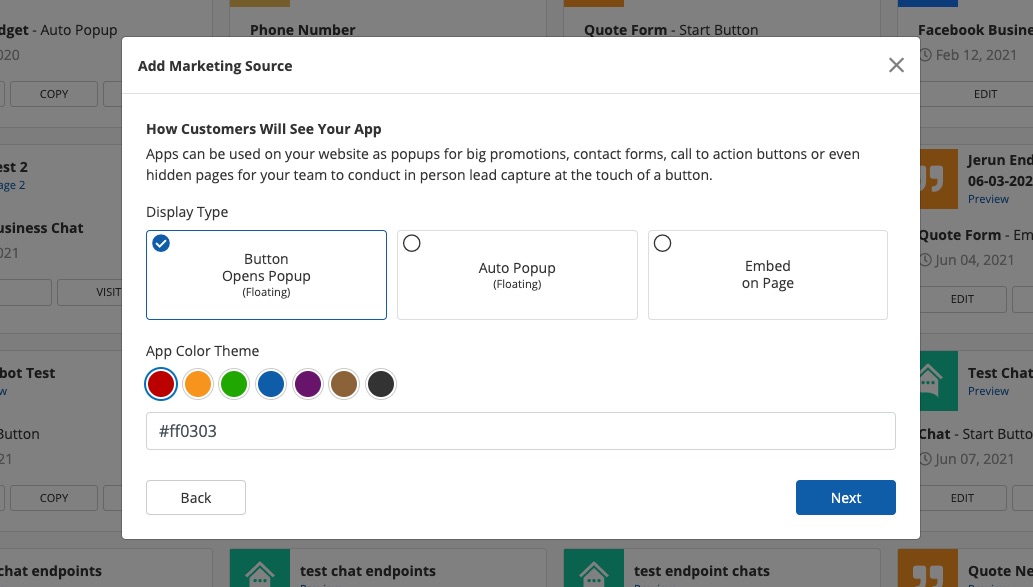
Task: Select Button Opens Popup display type
Action: tap(266, 275)
